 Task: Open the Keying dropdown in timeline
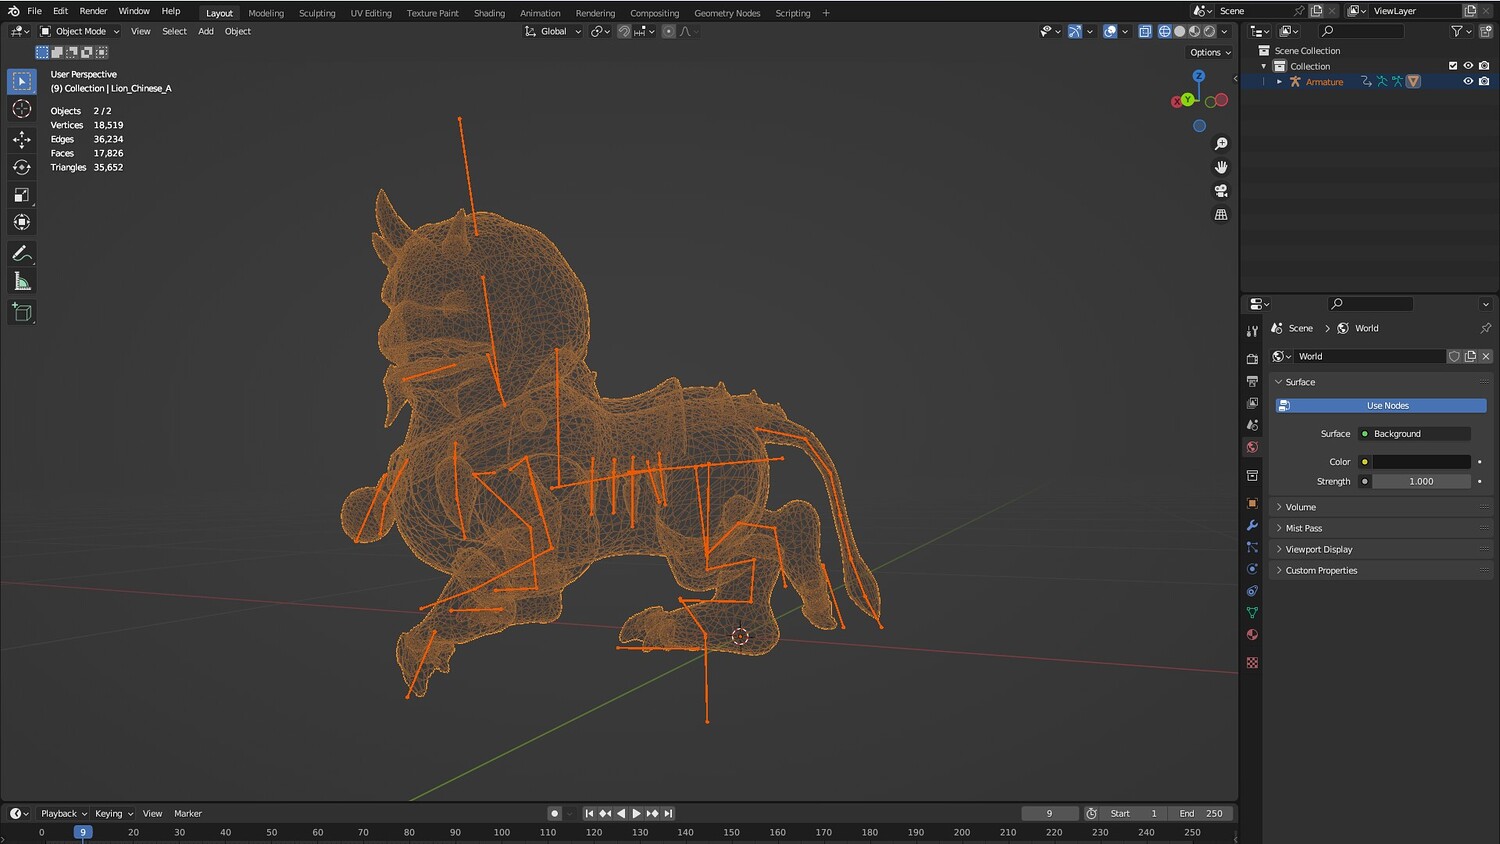tap(113, 814)
